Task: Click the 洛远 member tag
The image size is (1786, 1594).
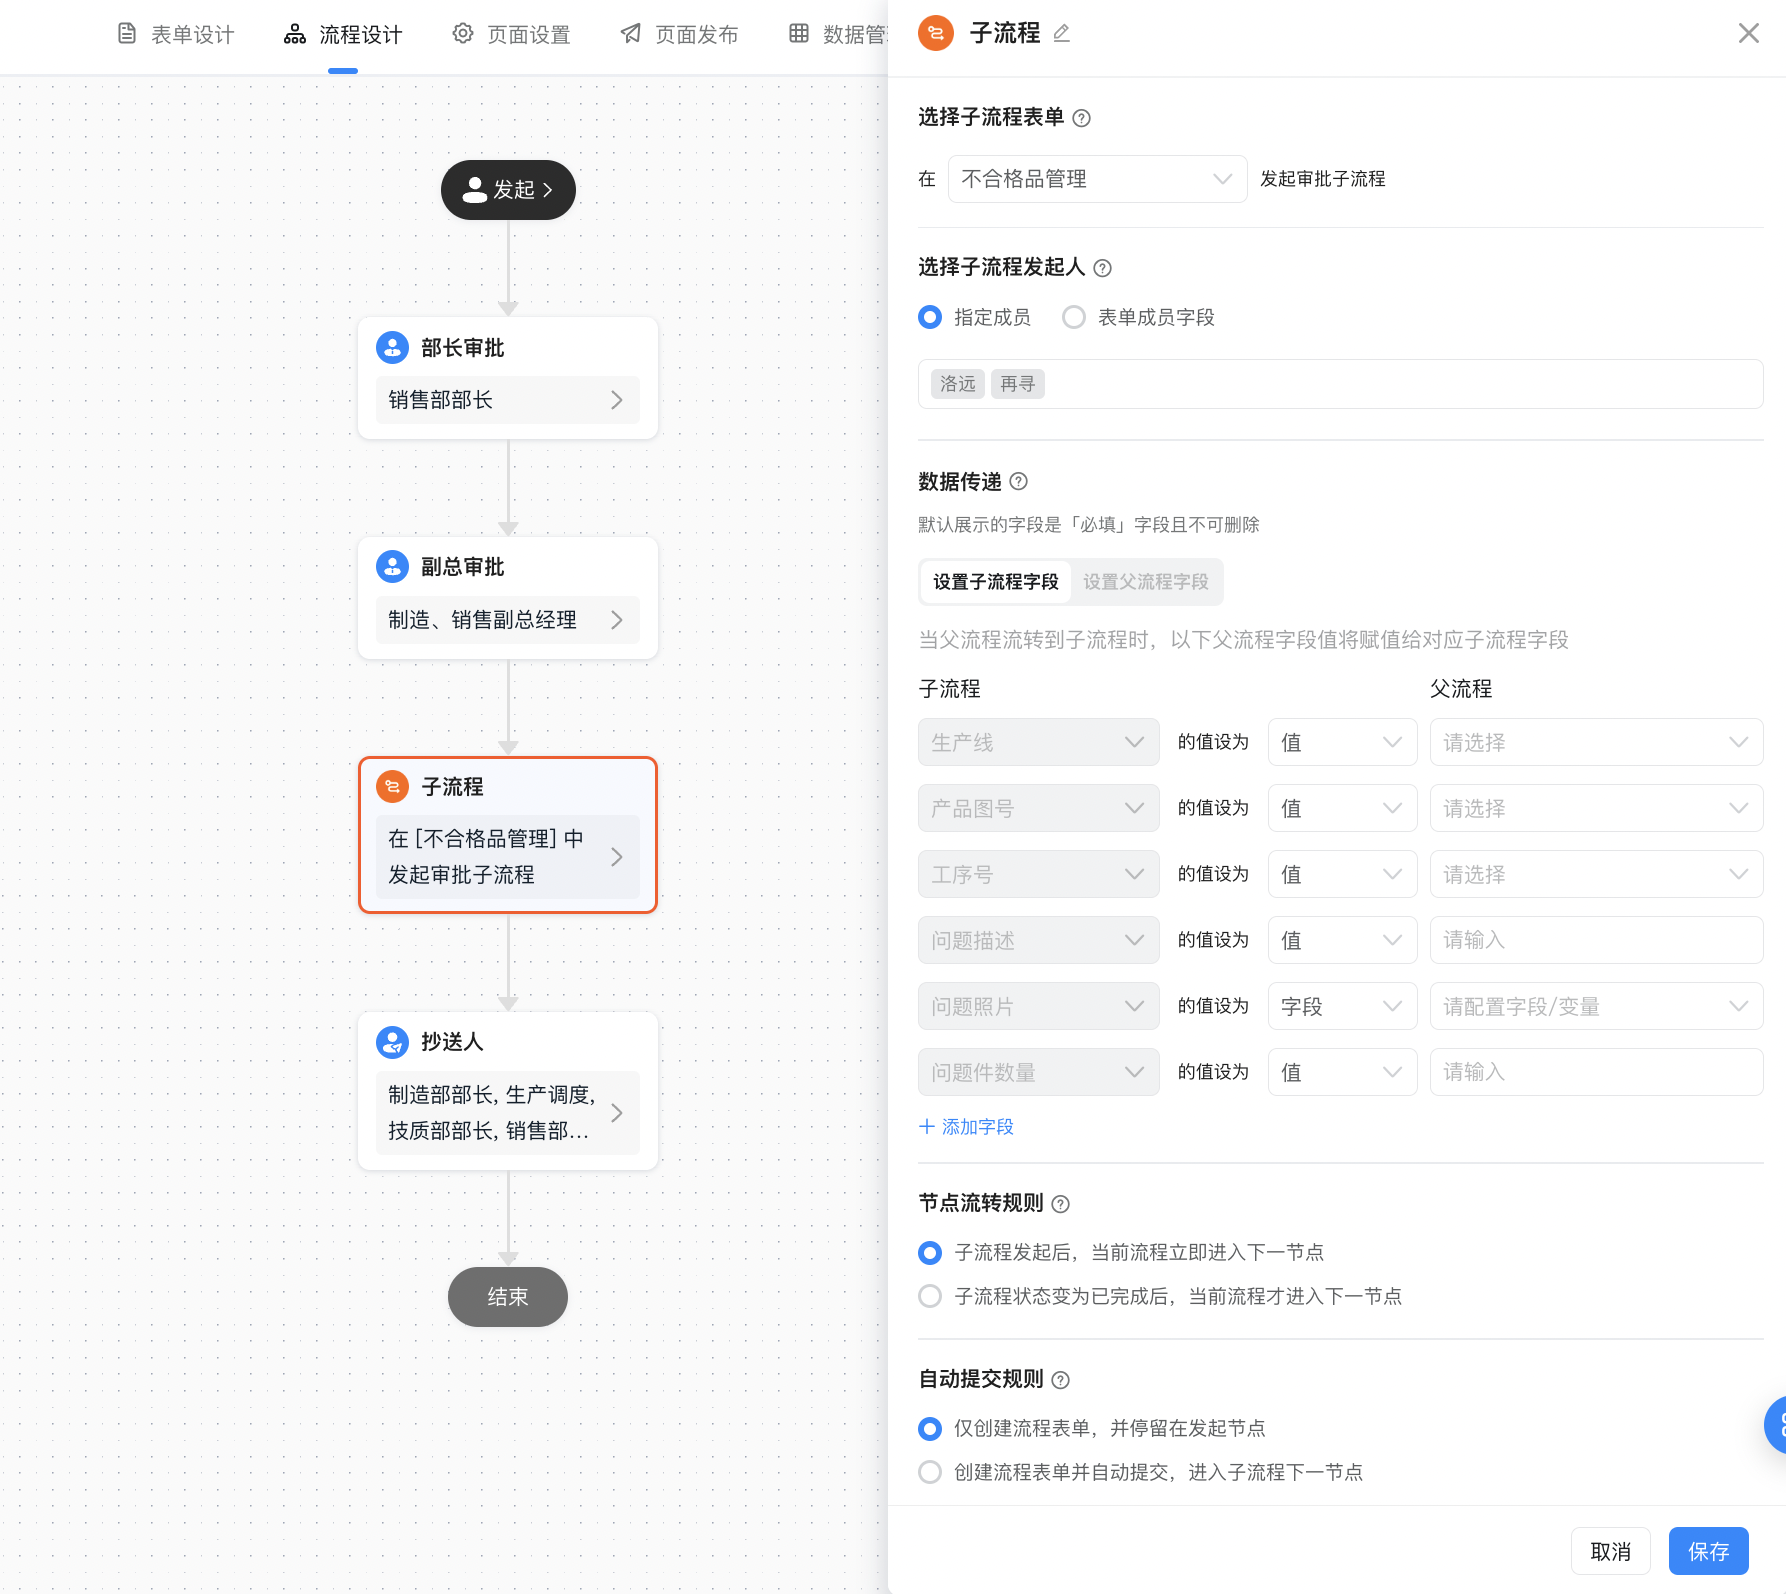Action: pyautogui.click(x=958, y=384)
